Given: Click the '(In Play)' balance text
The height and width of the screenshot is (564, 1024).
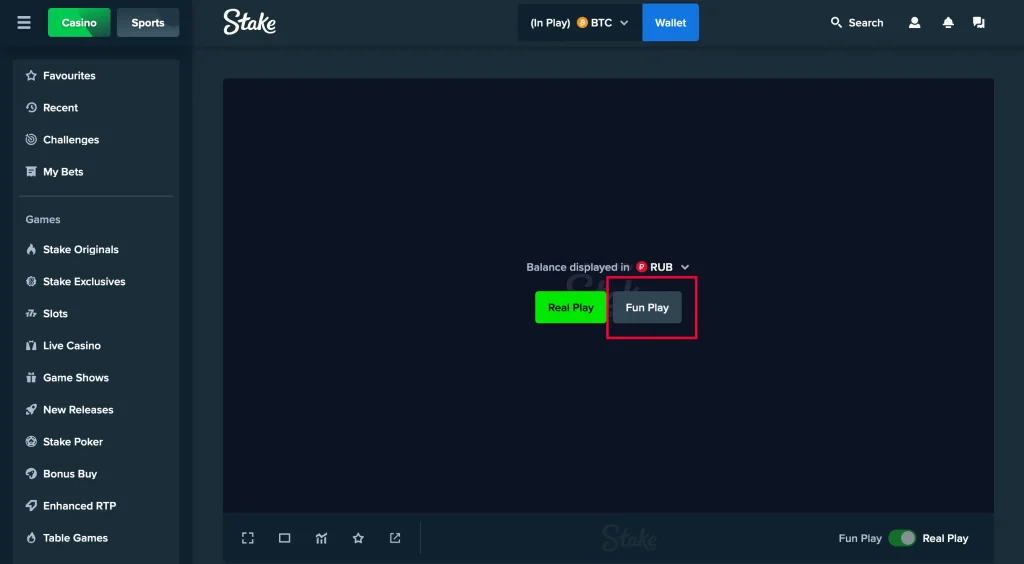Looking at the screenshot, I should point(550,23).
